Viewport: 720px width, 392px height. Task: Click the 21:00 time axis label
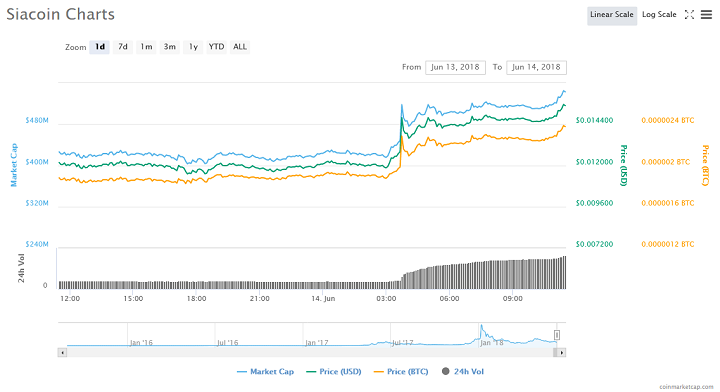(259, 298)
